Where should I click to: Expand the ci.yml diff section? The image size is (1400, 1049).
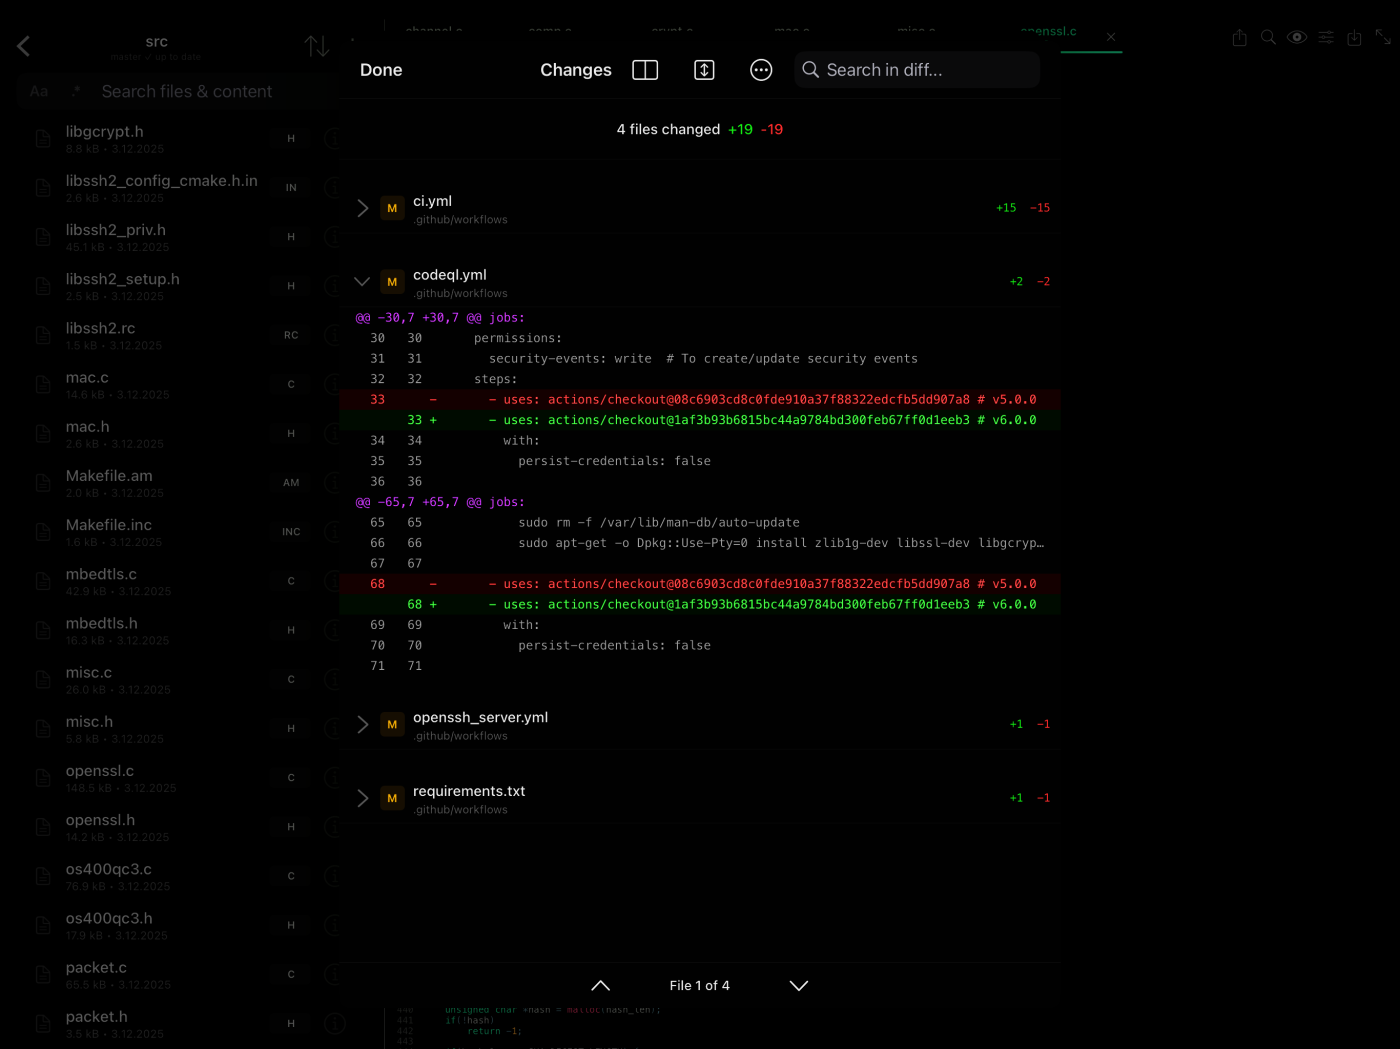point(362,208)
